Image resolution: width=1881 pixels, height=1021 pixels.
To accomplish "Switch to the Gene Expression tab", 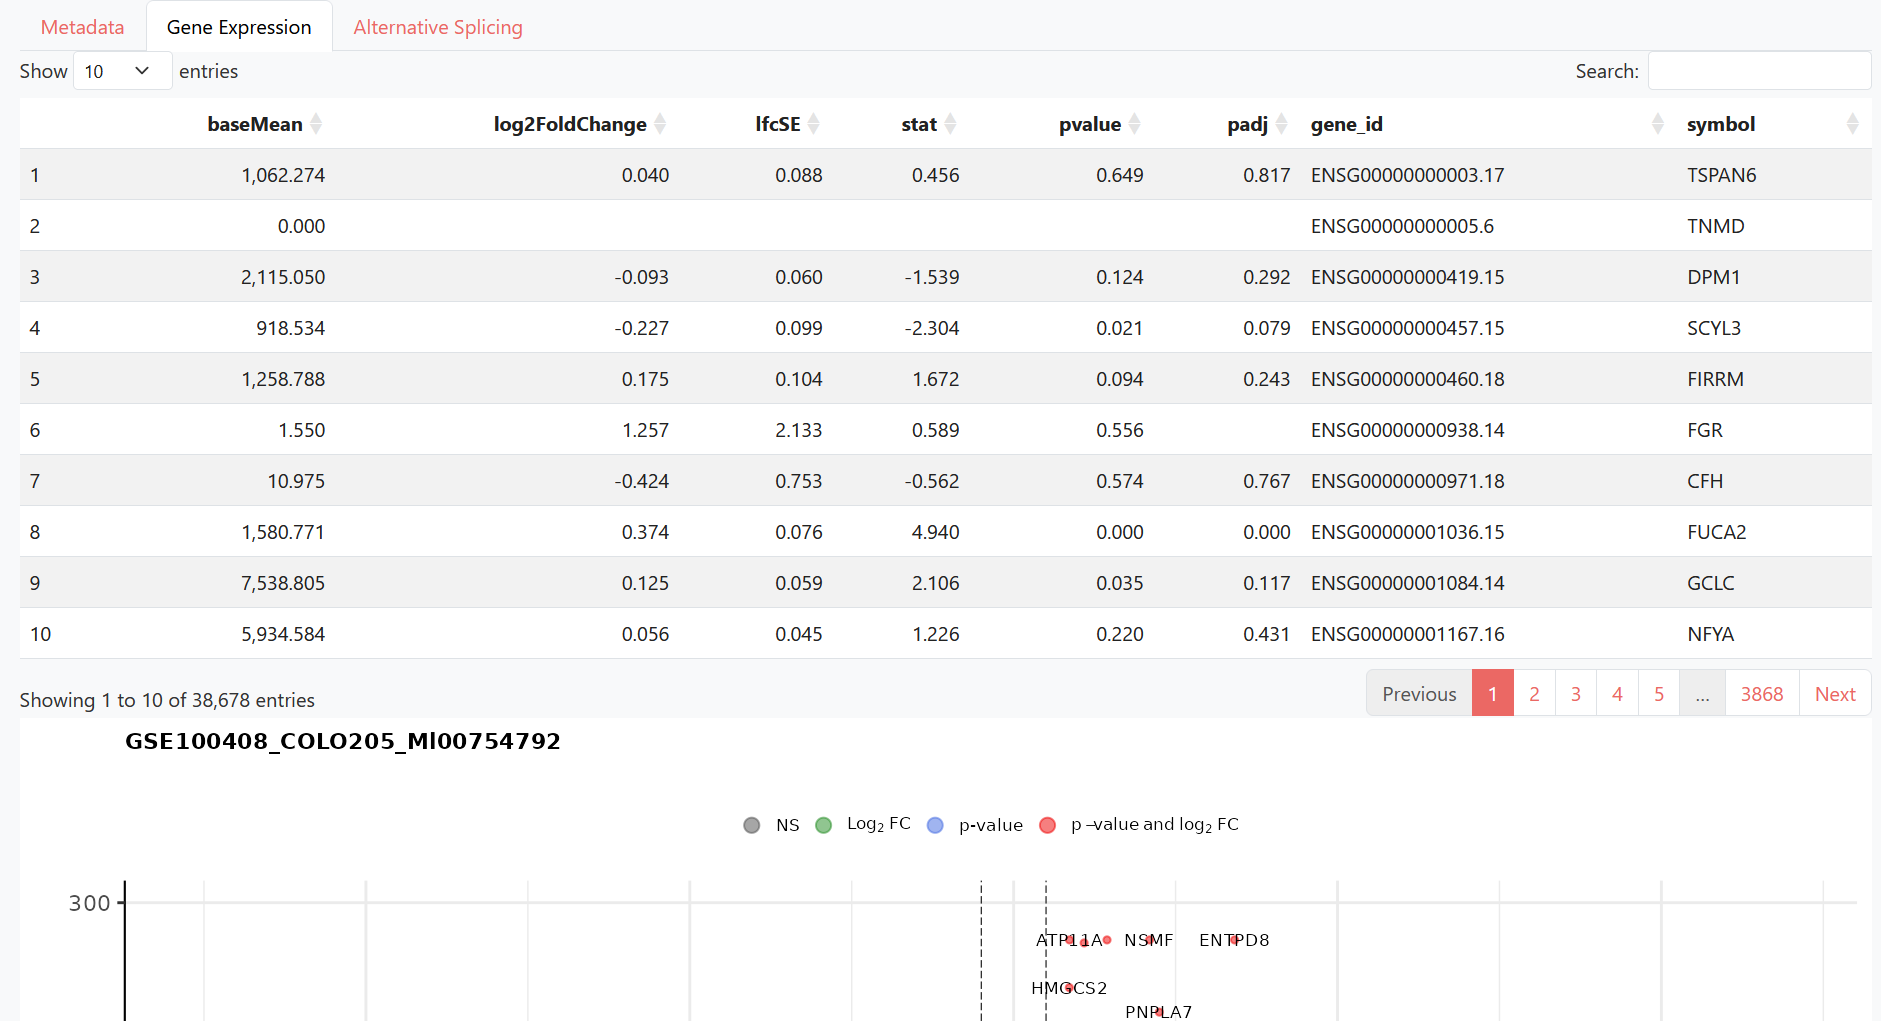I will pyautogui.click(x=239, y=27).
